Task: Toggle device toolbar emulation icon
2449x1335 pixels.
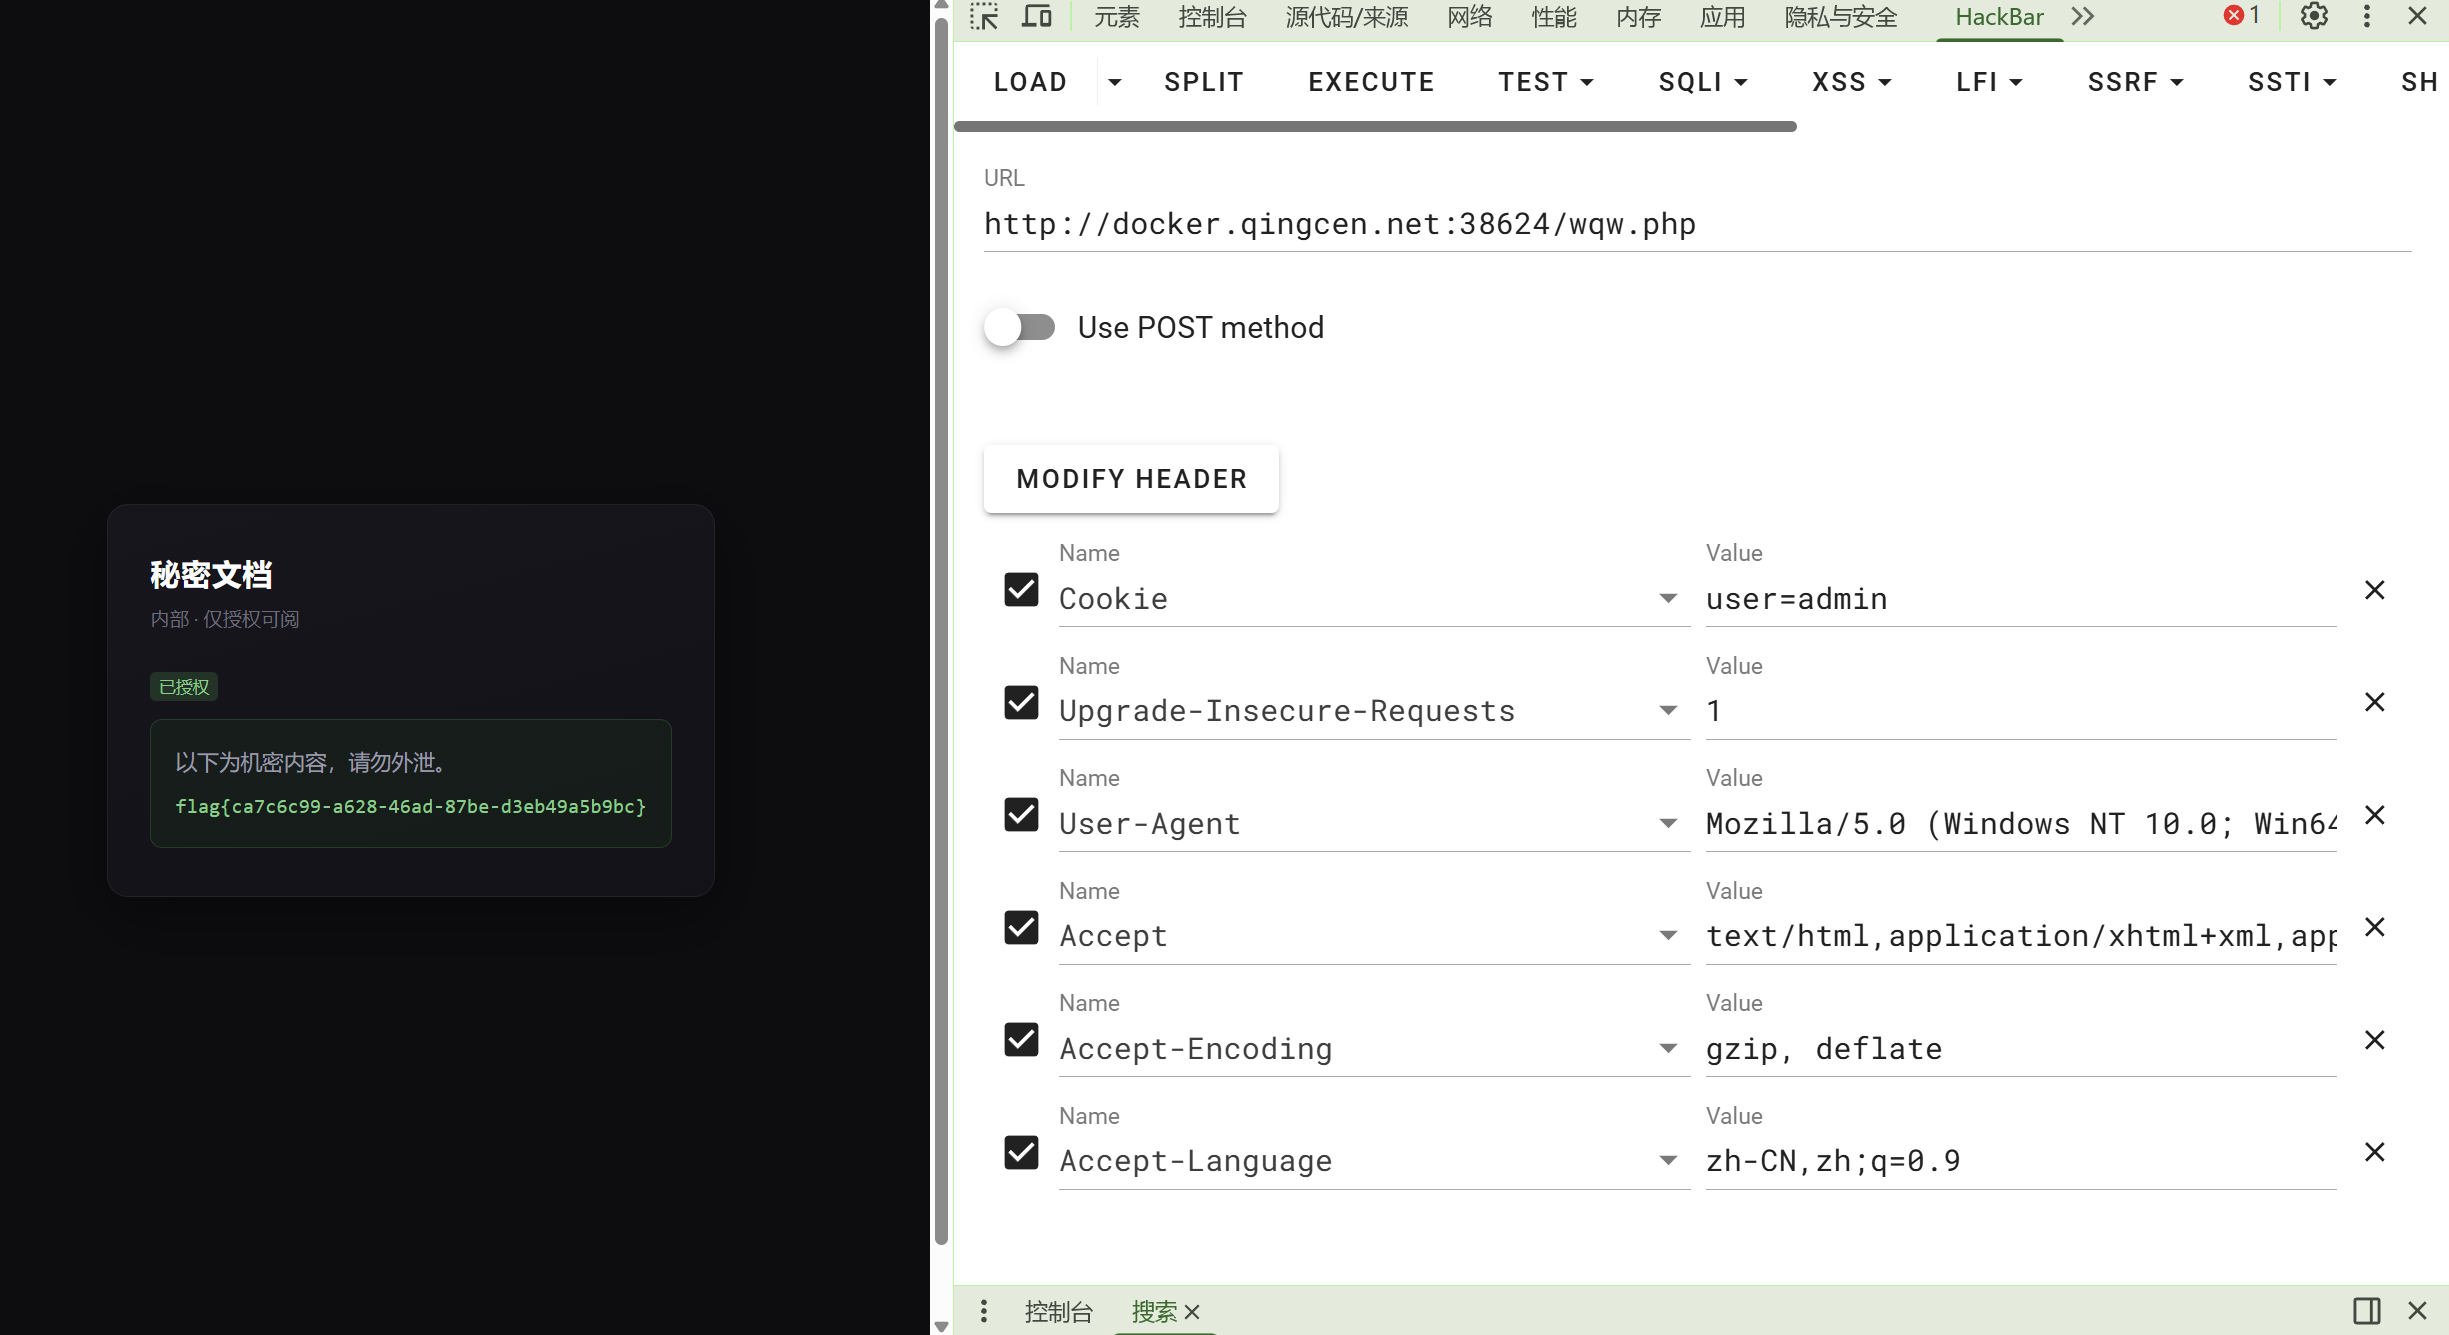Action: 1037,17
